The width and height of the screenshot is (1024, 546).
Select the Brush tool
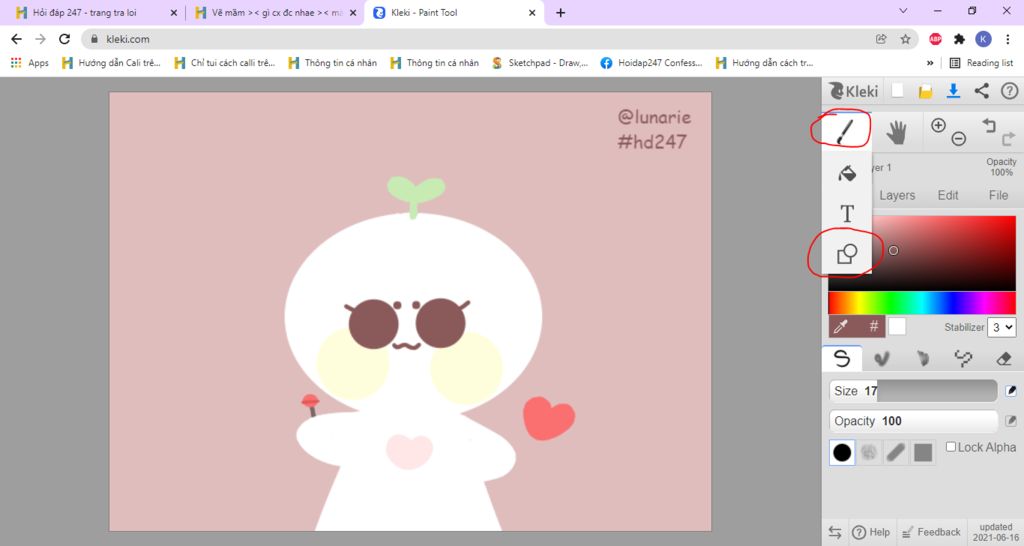click(846, 132)
